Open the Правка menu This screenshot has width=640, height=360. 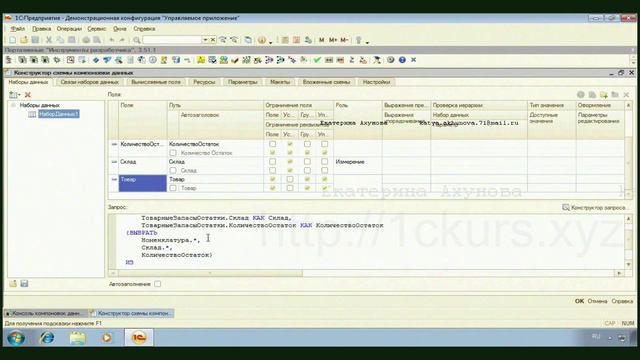[42, 29]
